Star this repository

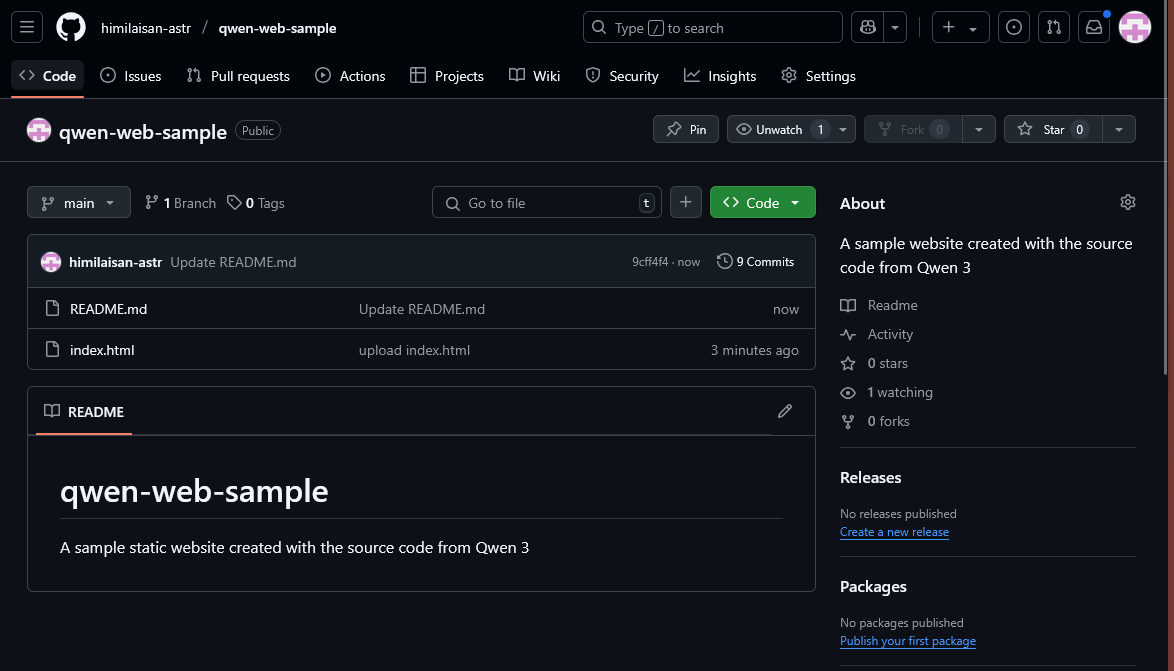[1052, 130]
